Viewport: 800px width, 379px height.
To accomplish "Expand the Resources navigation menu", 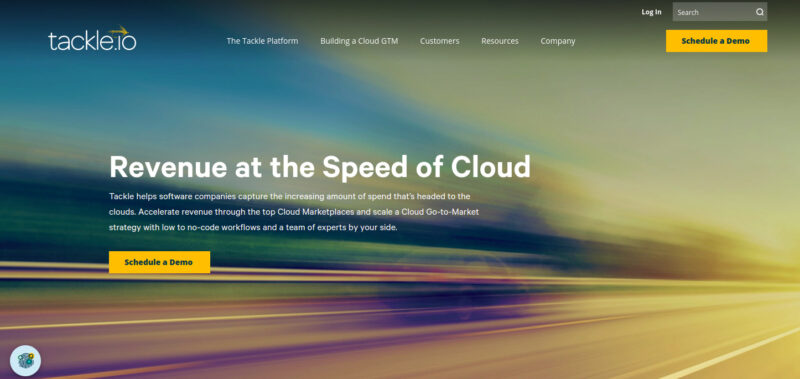I will tap(499, 41).
